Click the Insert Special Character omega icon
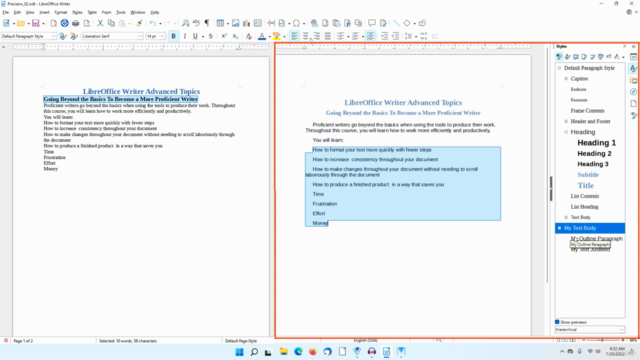 (x=296, y=23)
